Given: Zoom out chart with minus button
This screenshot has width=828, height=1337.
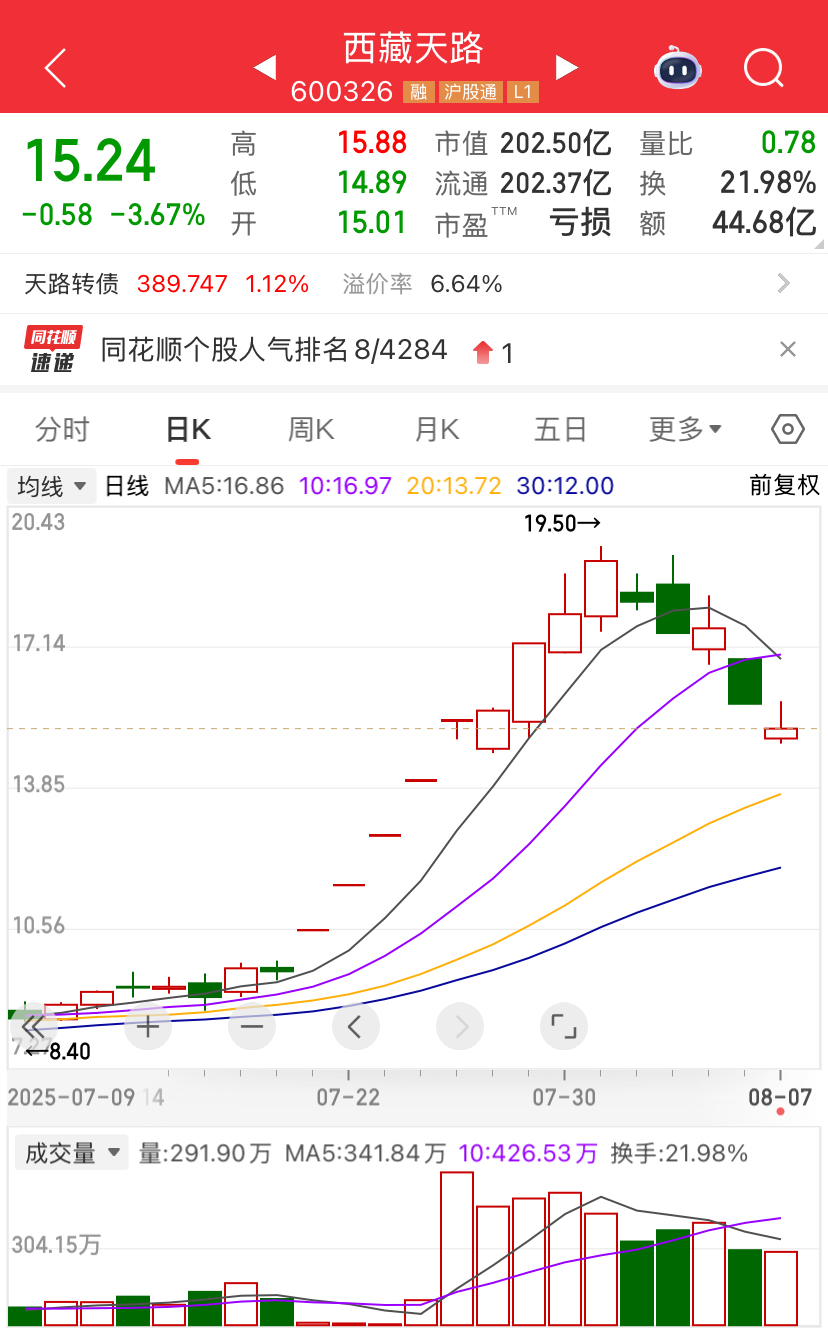Looking at the screenshot, I should [x=252, y=1026].
